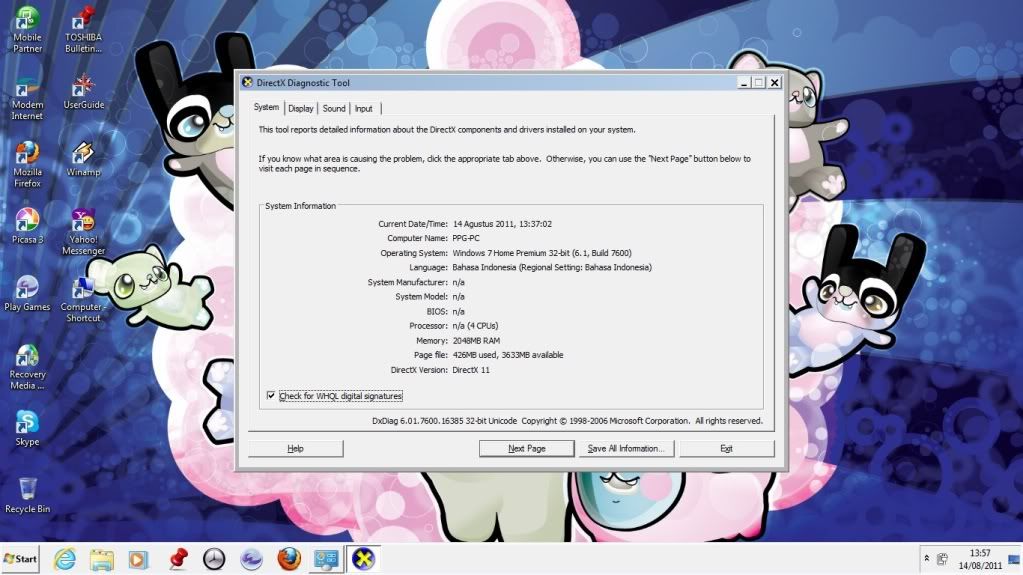Click the DxDiag 6.01.7600.16385 version text
Screen dimensions: 1023x575
coord(444,421)
